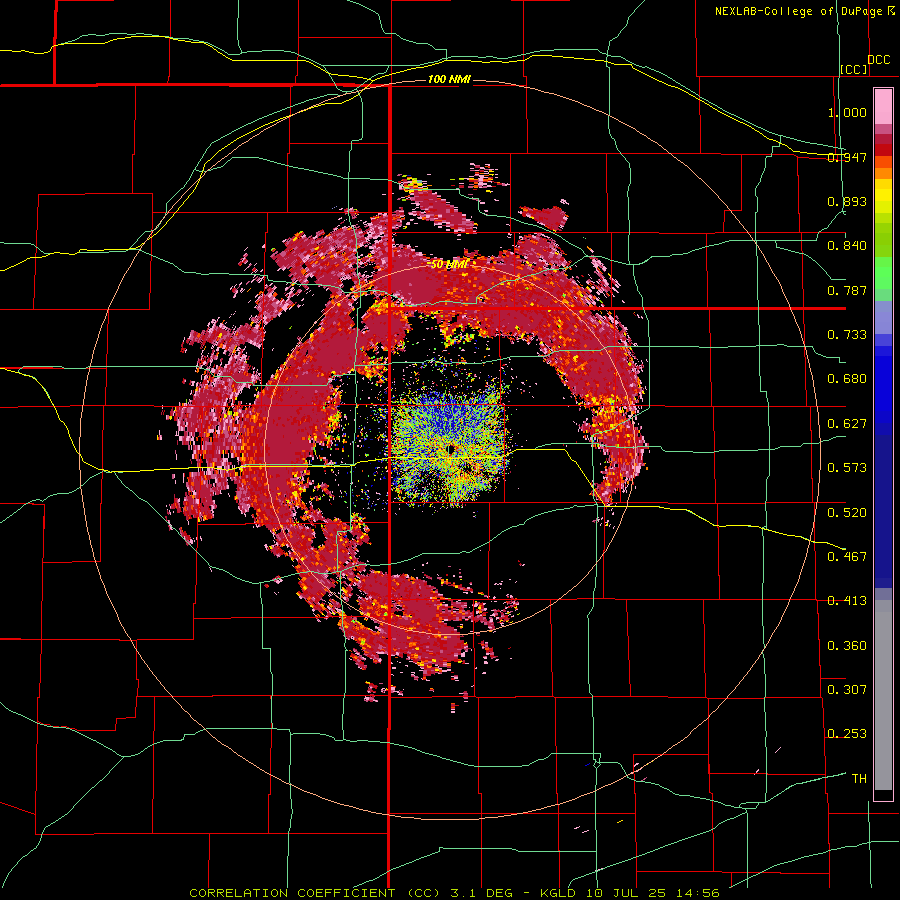This screenshot has width=900, height=900.
Task: Pick the lavender color bar segment
Action: [x=883, y=317]
